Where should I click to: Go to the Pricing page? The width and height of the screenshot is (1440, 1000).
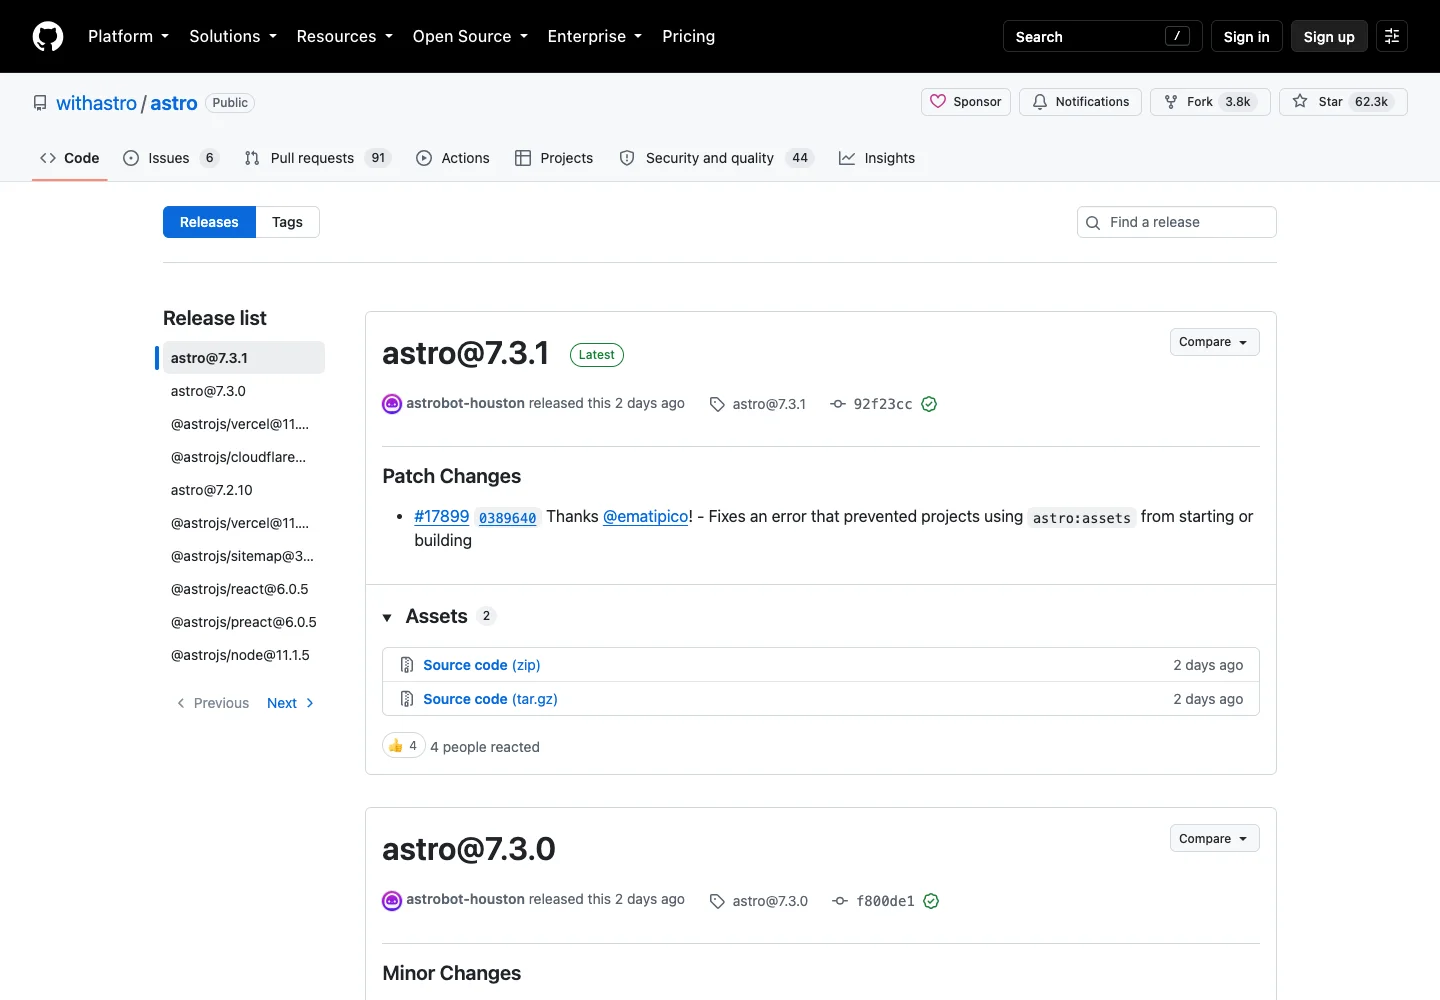(688, 36)
